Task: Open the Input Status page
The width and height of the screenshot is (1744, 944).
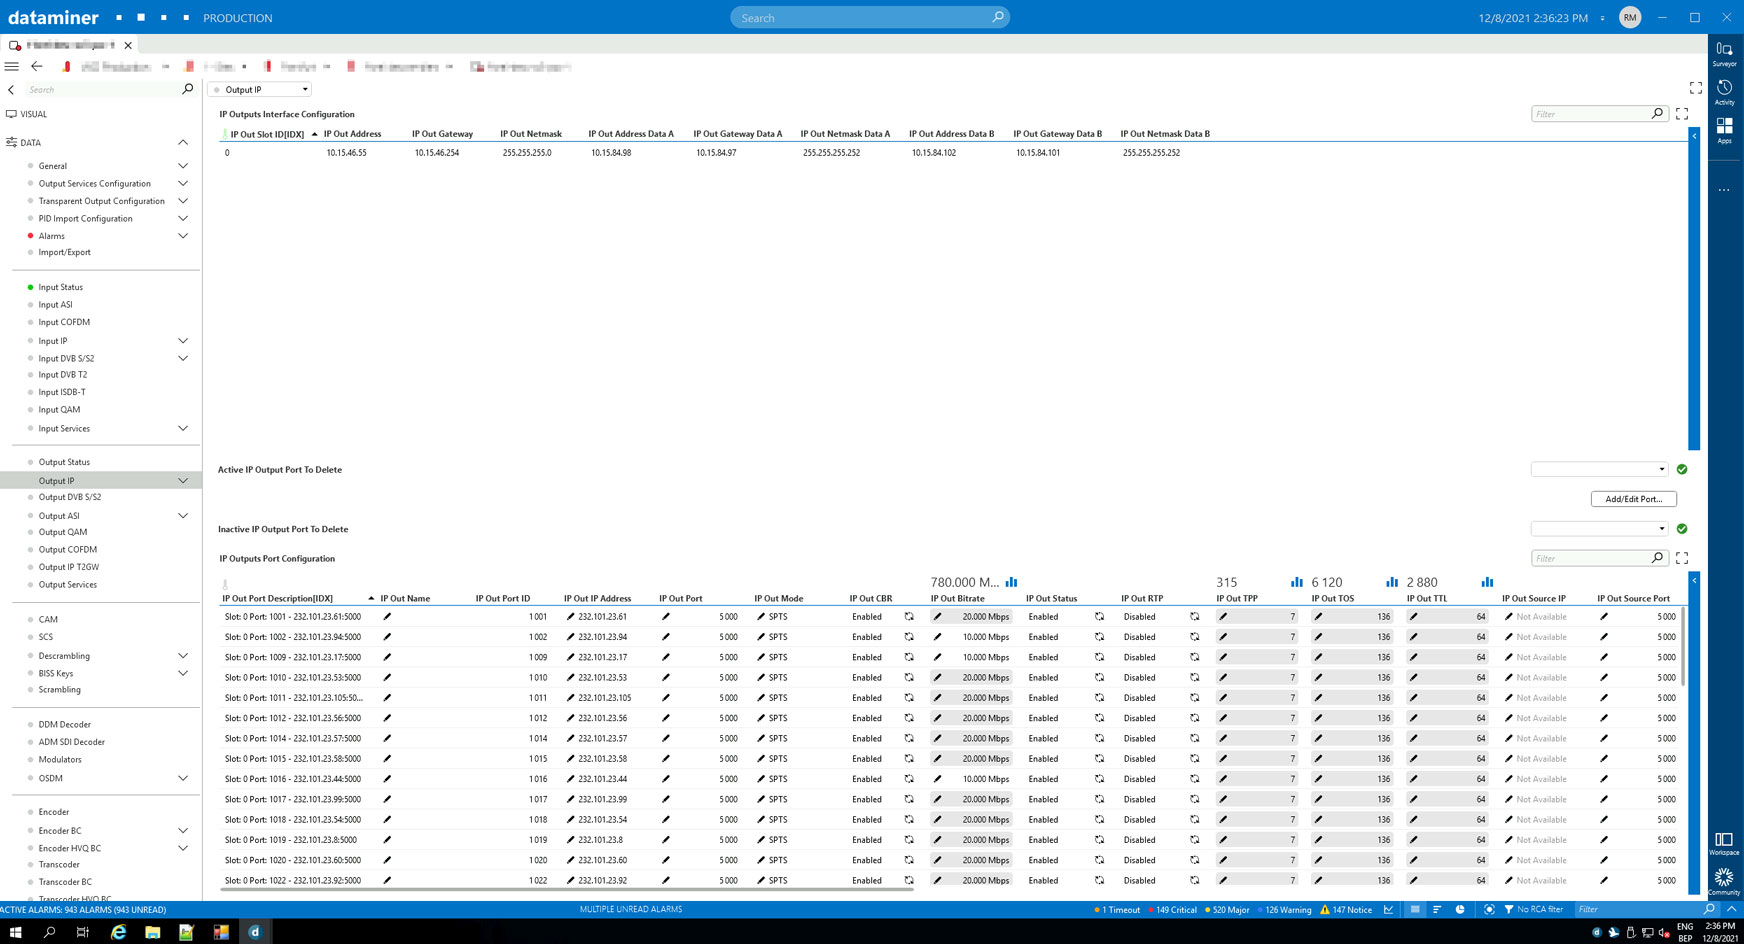Action: click(61, 287)
